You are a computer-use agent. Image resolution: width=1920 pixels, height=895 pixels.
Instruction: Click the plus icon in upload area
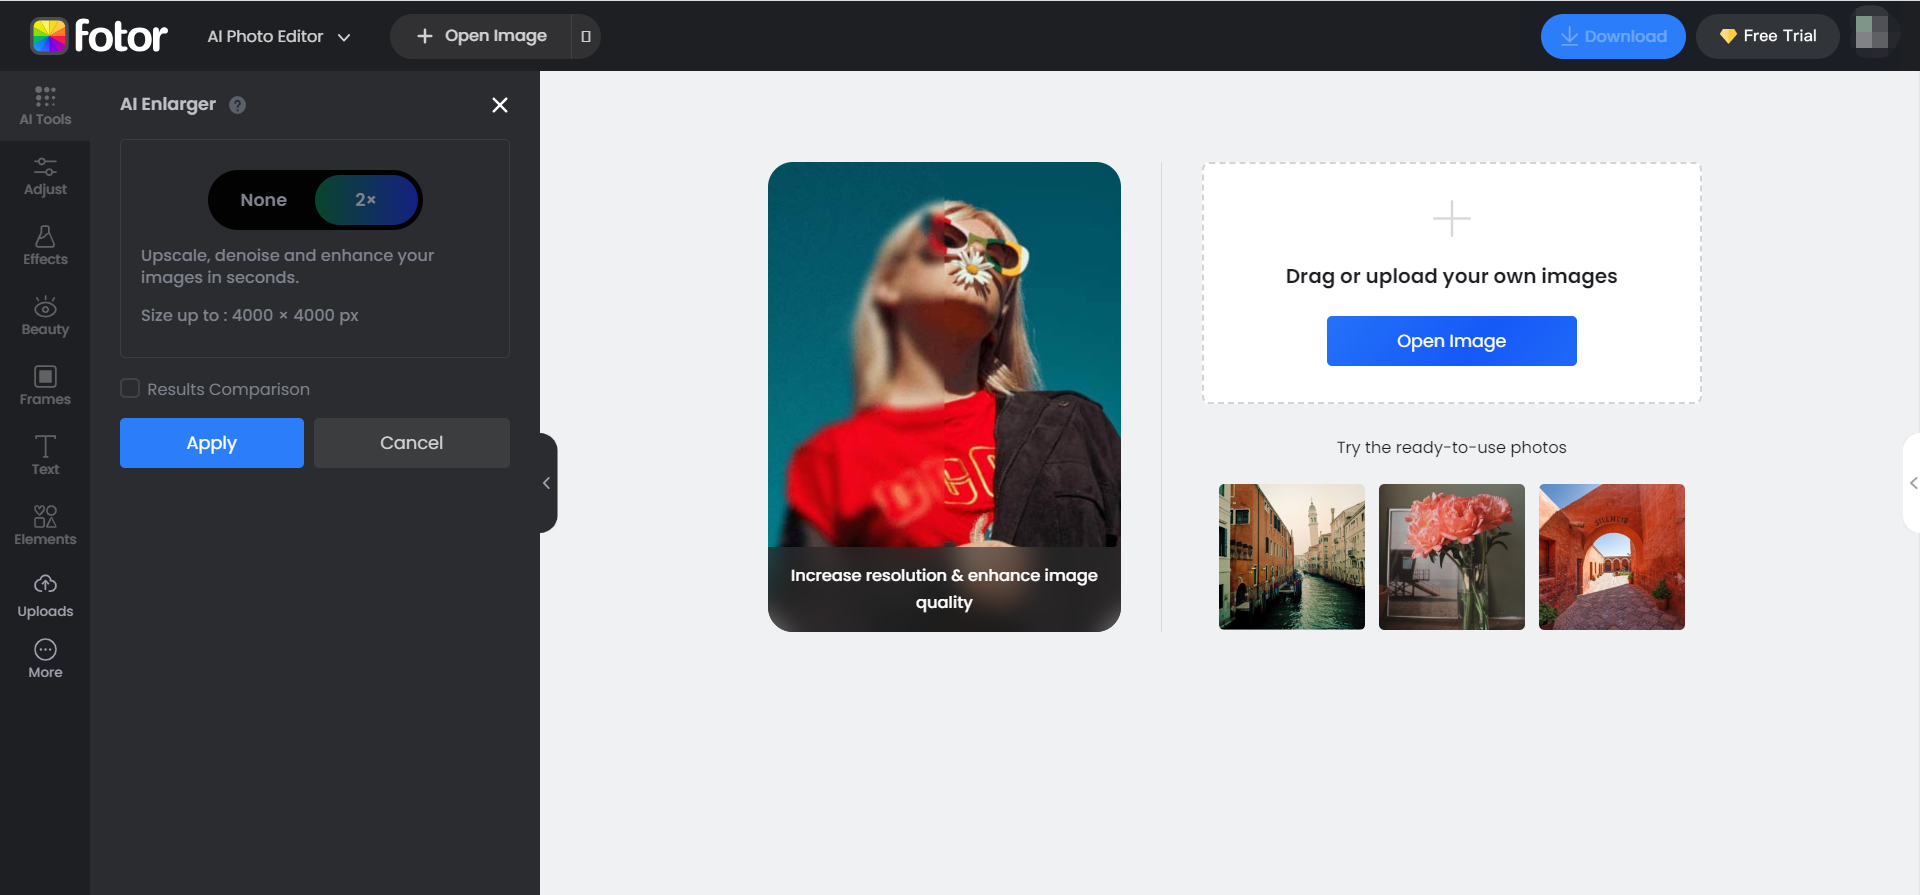click(x=1451, y=218)
